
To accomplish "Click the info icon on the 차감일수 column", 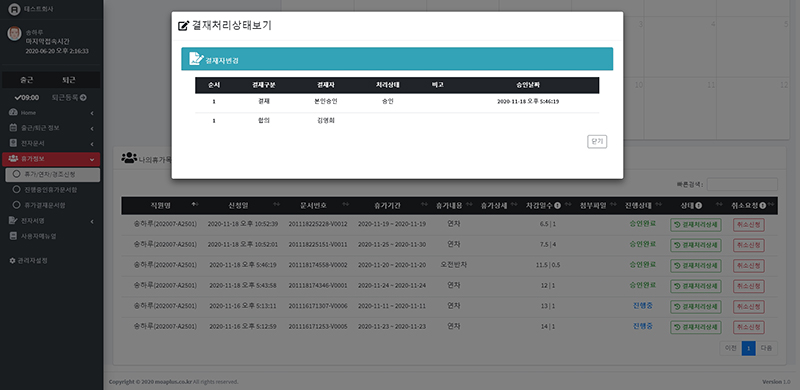I will [x=558, y=205].
